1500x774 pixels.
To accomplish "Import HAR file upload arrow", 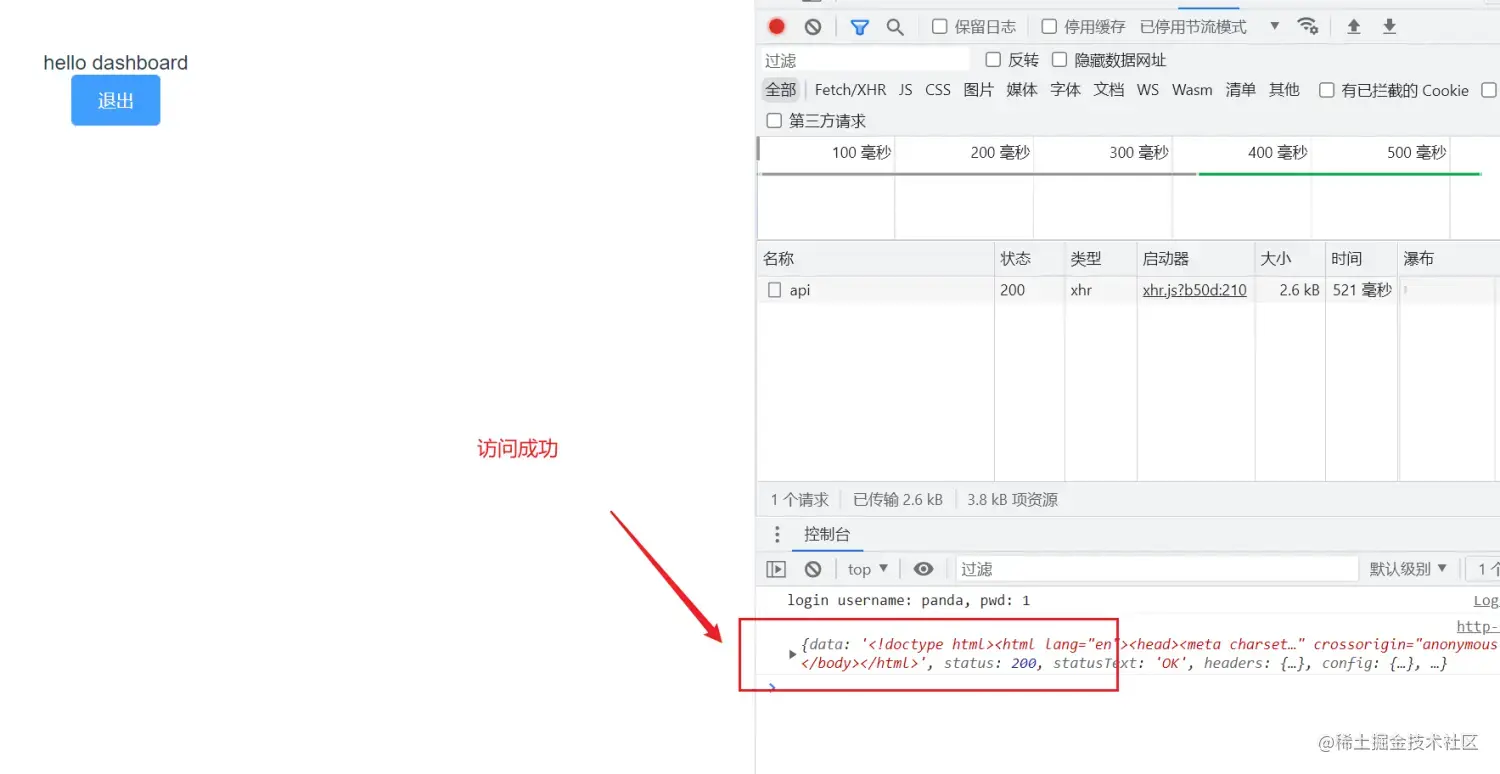I will [1353, 27].
